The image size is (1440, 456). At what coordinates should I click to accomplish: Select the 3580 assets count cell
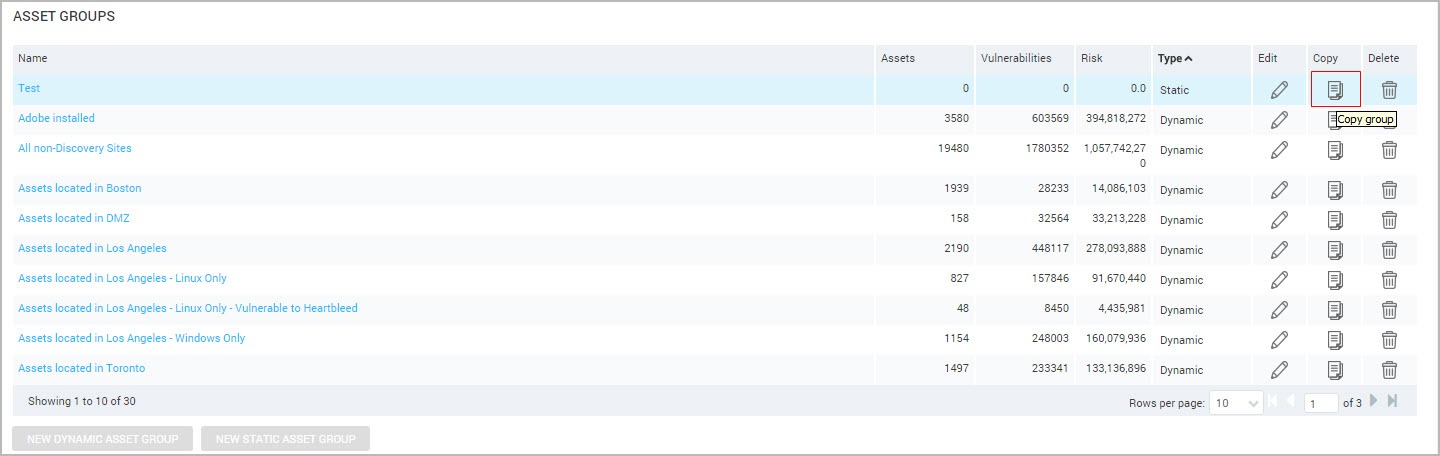pos(955,118)
